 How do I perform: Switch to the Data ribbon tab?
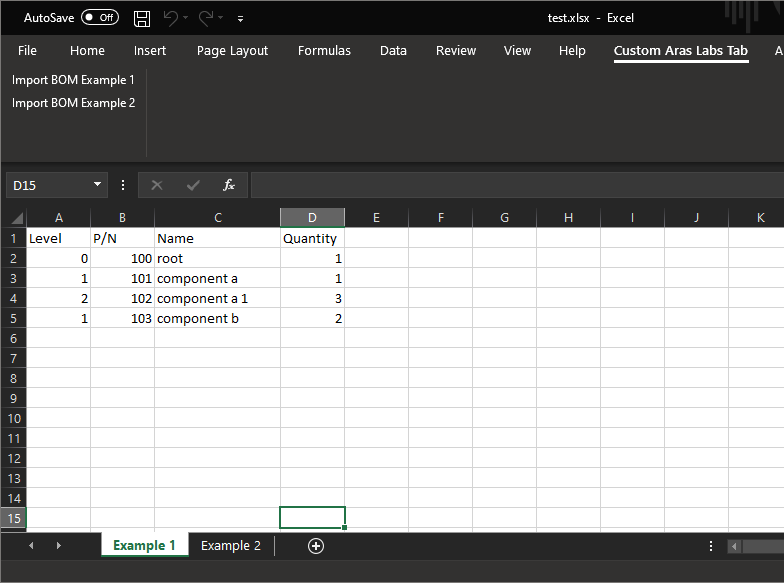coord(393,50)
